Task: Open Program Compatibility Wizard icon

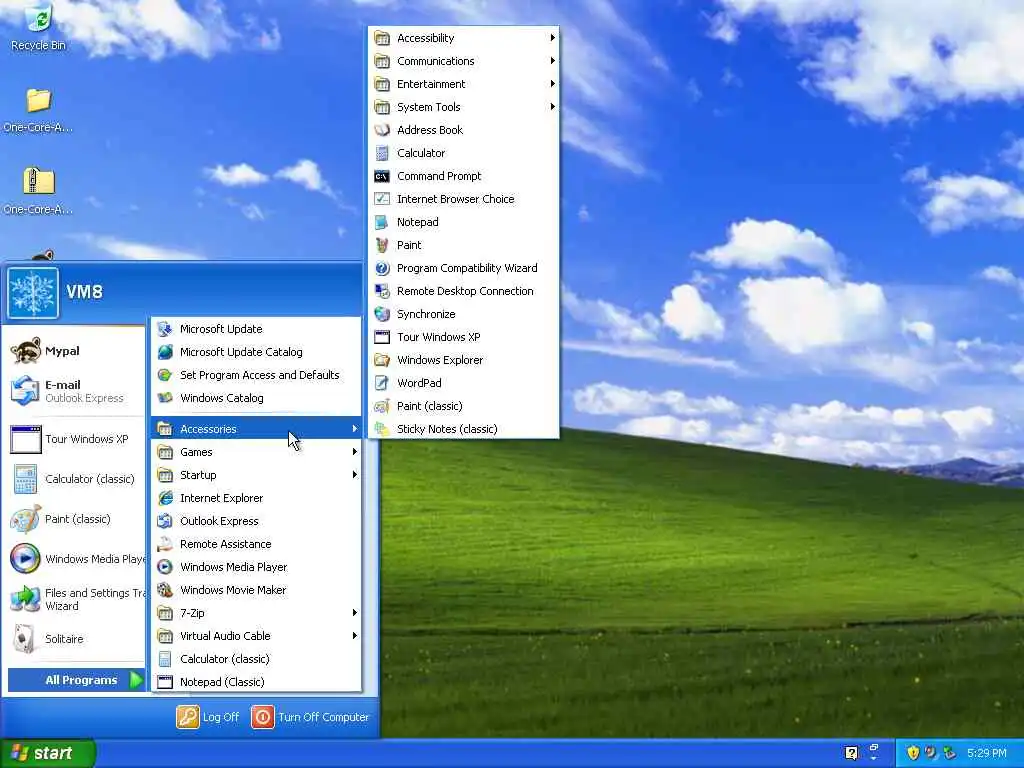Action: [382, 268]
